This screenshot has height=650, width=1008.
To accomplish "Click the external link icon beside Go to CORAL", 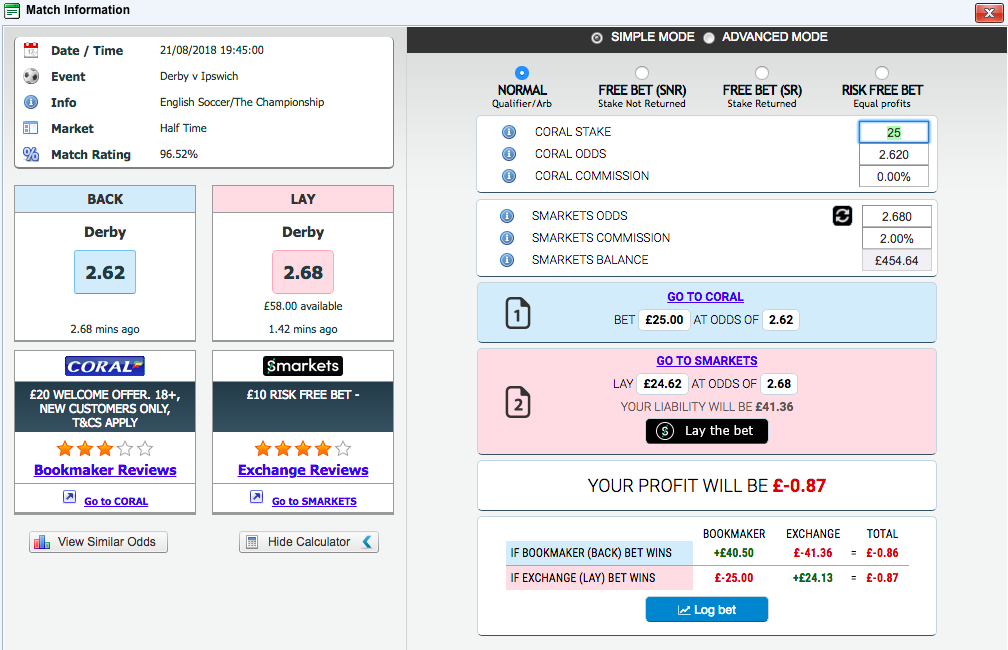I will pyautogui.click(x=69, y=496).
